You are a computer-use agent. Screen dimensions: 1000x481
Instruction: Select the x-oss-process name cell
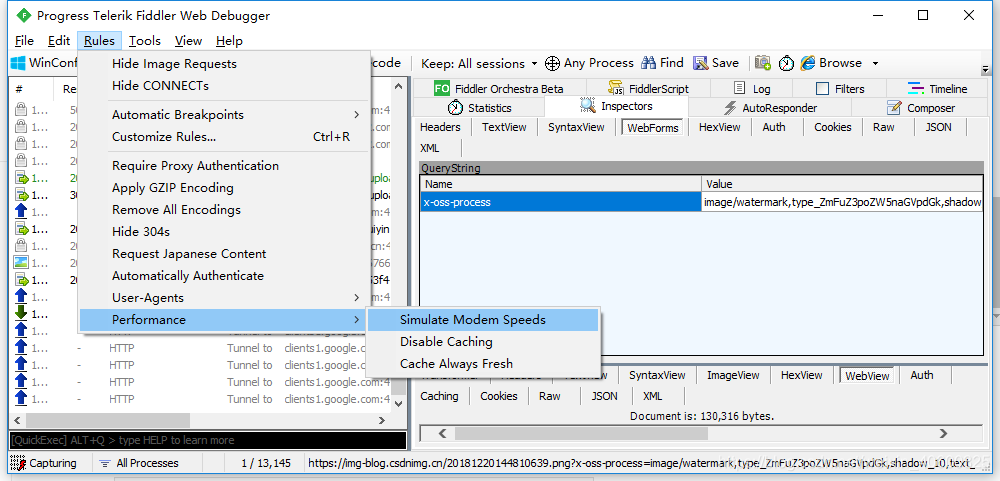tap(561, 202)
